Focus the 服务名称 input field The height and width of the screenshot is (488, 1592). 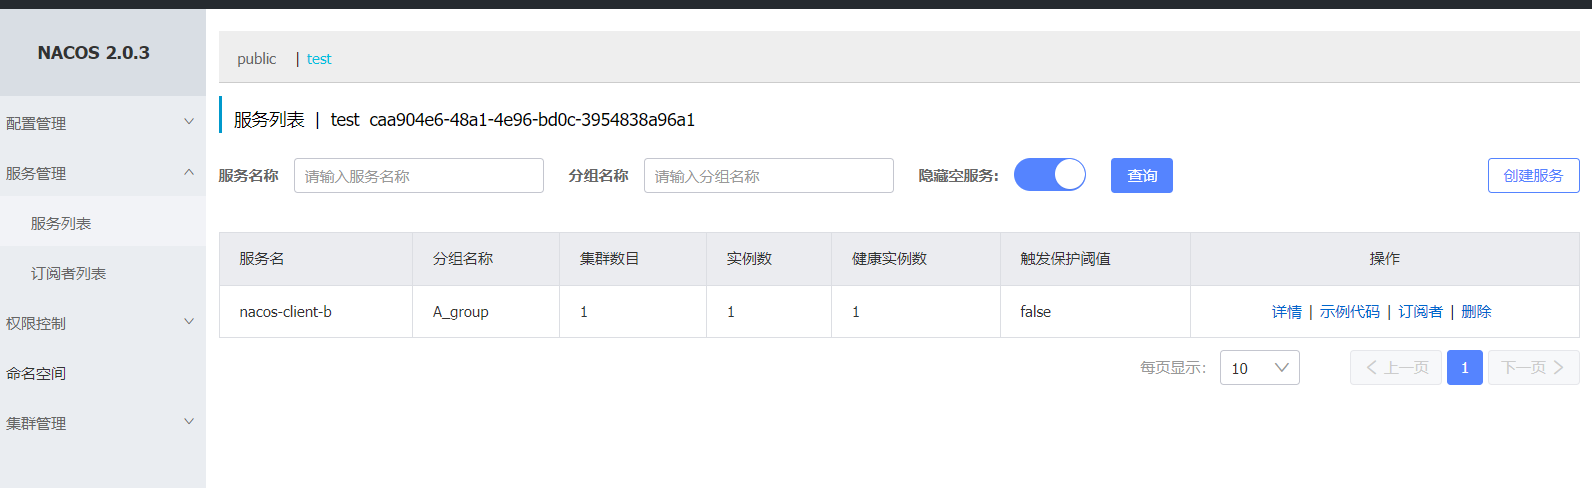[x=418, y=176]
